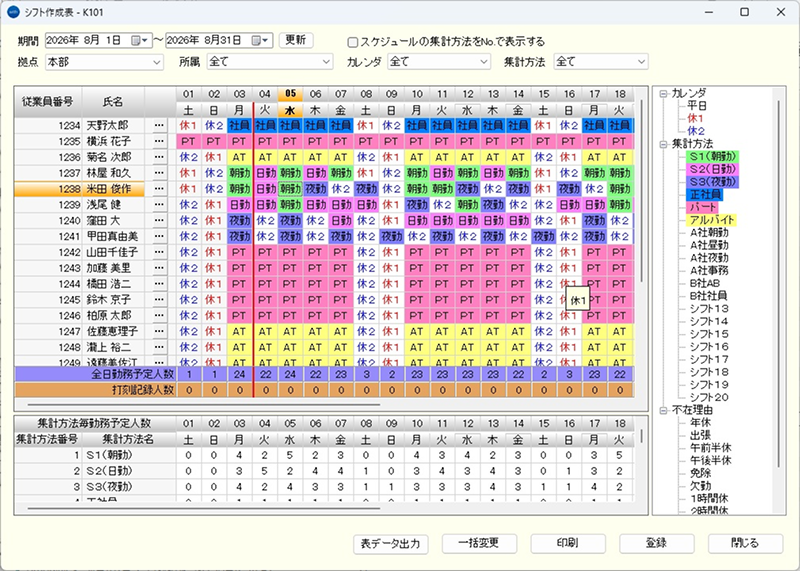
Task: Open details button for 山田千佳子 row
Action: [x=160, y=252]
